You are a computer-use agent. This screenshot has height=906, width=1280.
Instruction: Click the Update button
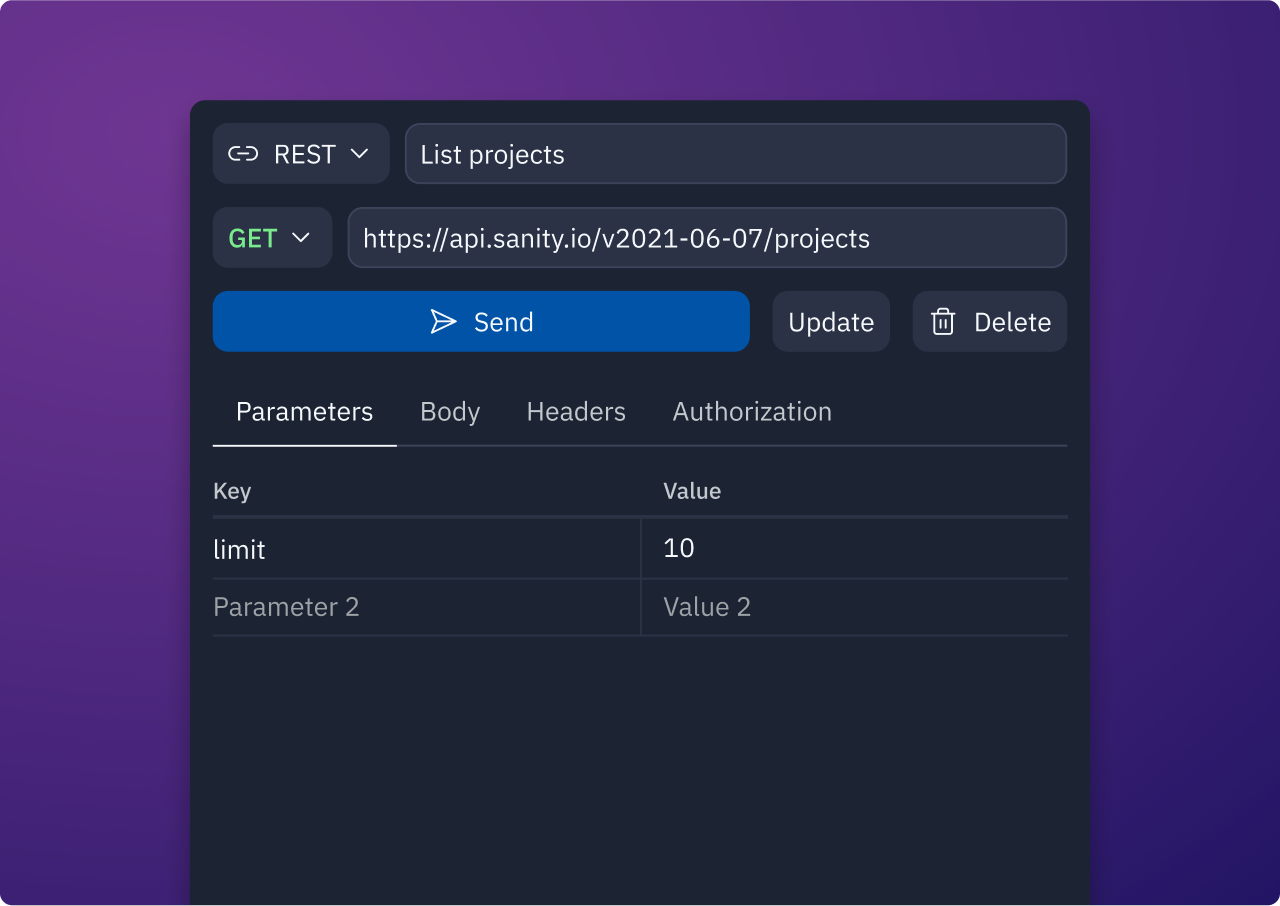pyautogui.click(x=831, y=321)
